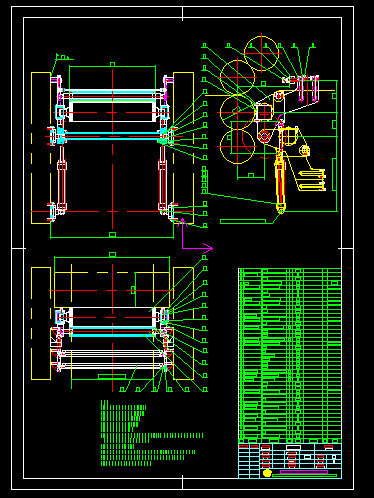
Task: Click the small yellow roller circle with crosshair
Action: (x=304, y=151)
